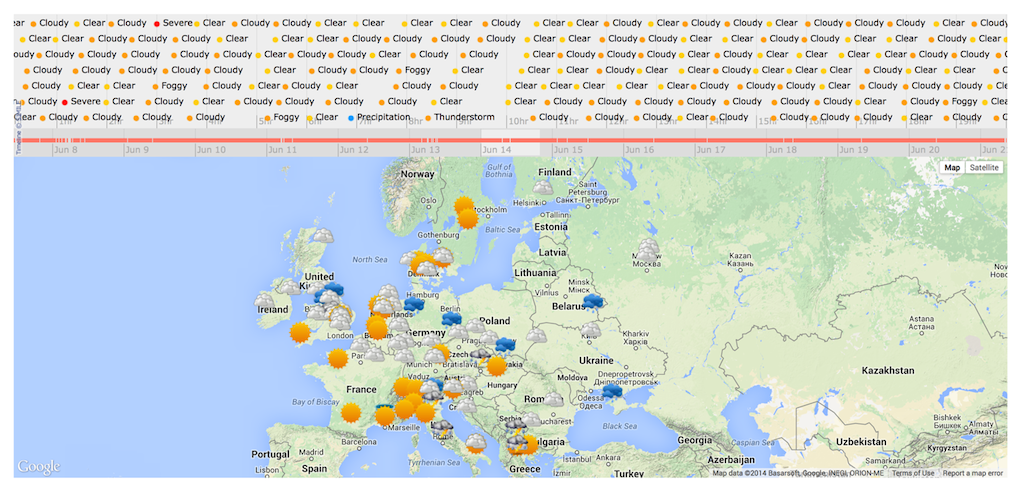The image size is (1024, 494).
Task: Click the cloud icon over Romania
Action: pyautogui.click(x=552, y=399)
